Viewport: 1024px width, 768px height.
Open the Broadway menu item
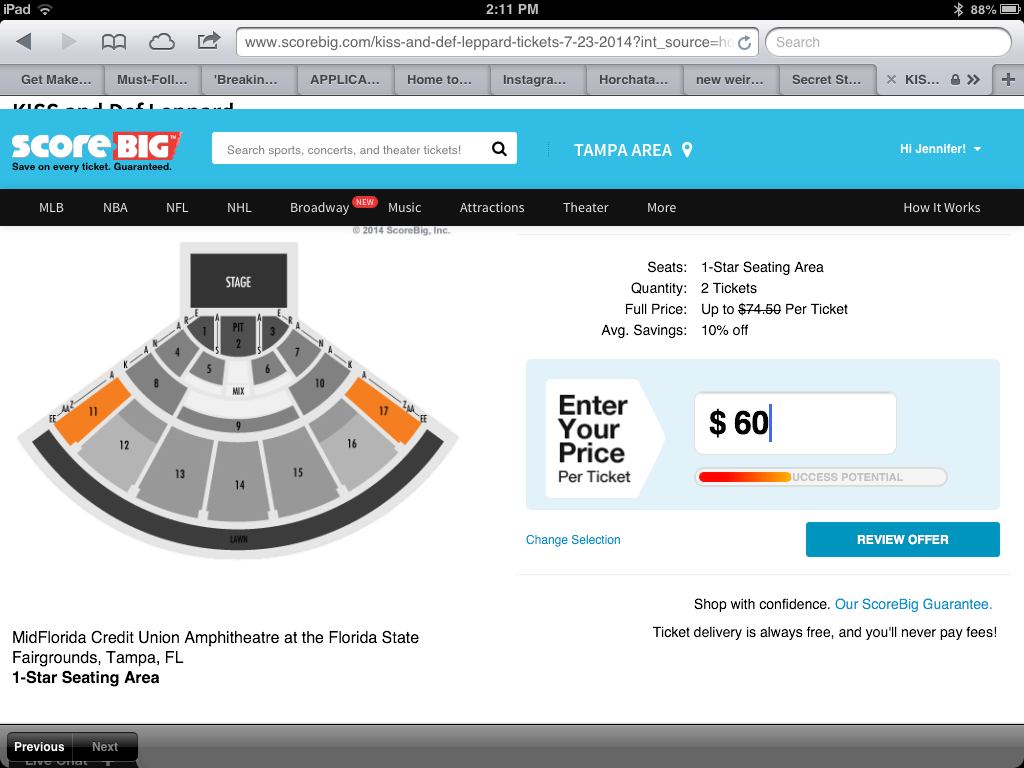coord(319,208)
